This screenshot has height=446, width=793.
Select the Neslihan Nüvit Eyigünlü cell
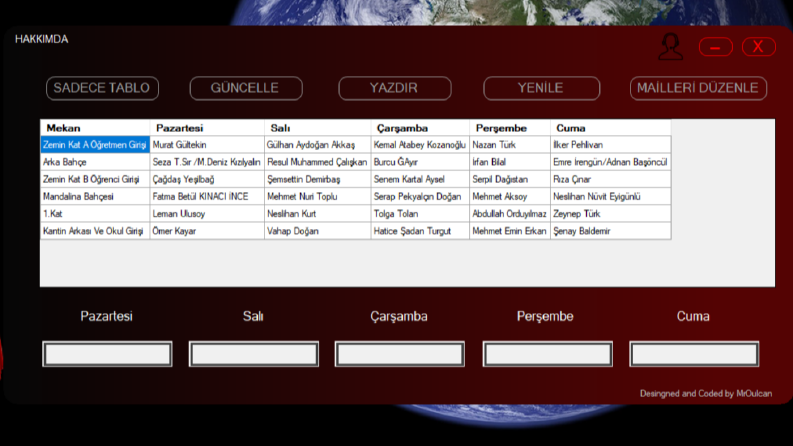pos(611,196)
